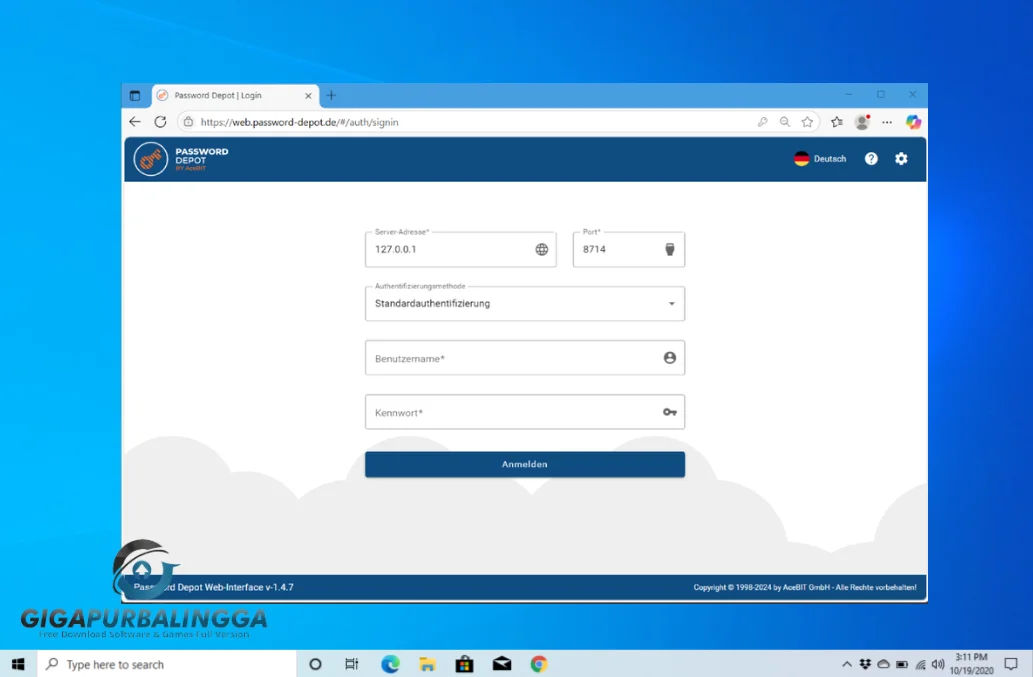Image resolution: width=1033 pixels, height=677 pixels.
Task: Click the copyright AceBIT GmbH footer text
Action: (804, 587)
